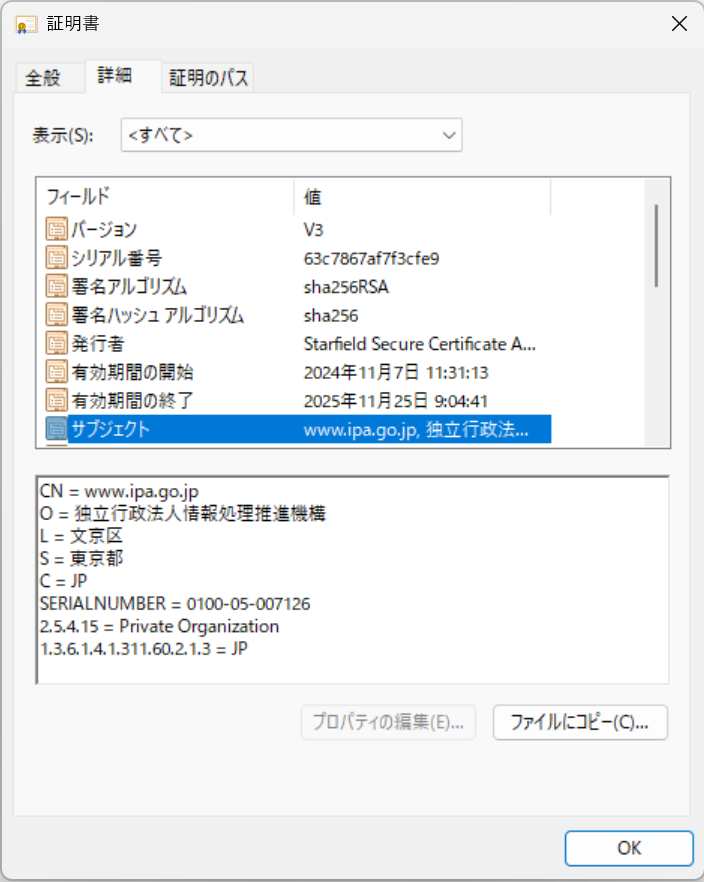
Task: Click the 有効期間の終了 field row icon
Action: 56,400
